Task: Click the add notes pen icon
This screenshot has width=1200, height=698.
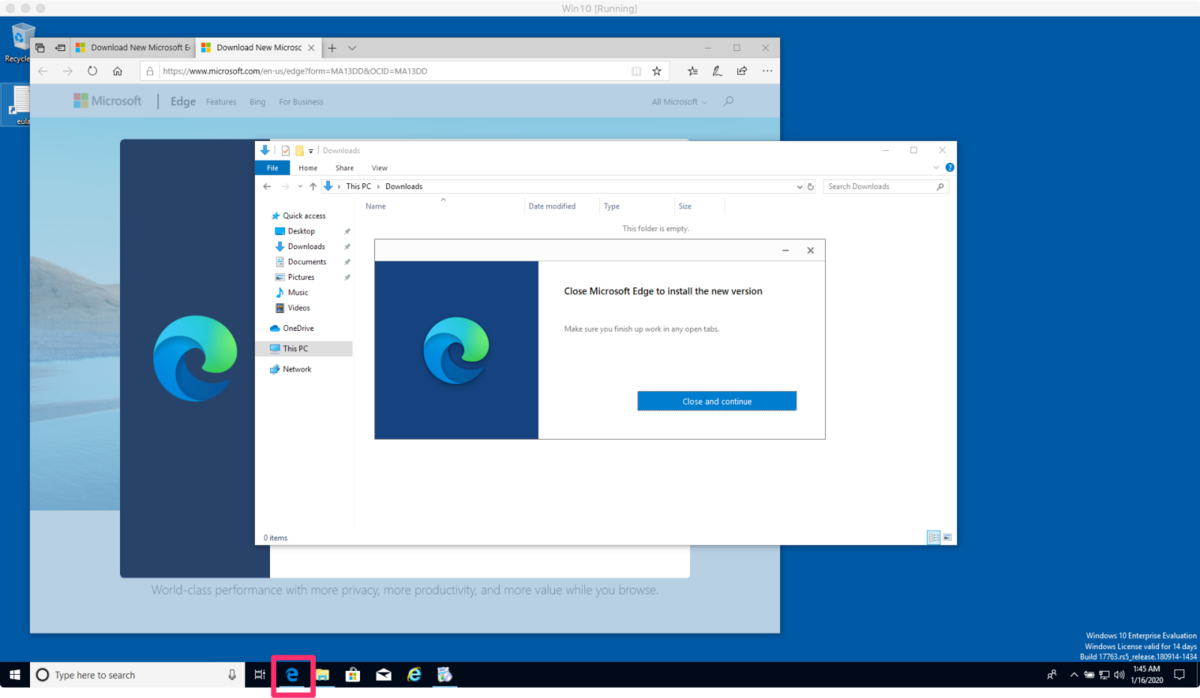Action: 717,71
